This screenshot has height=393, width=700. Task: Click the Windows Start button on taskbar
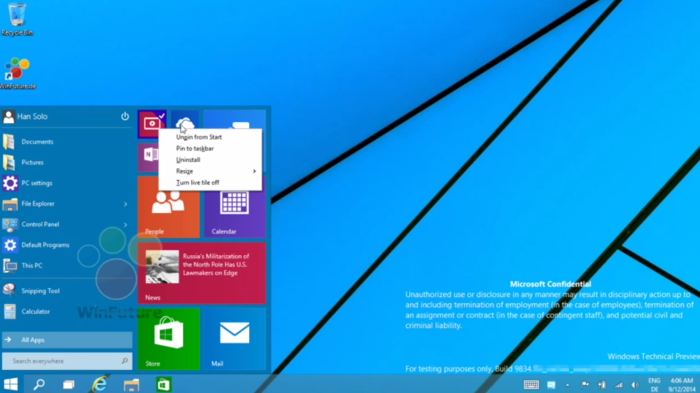point(10,385)
